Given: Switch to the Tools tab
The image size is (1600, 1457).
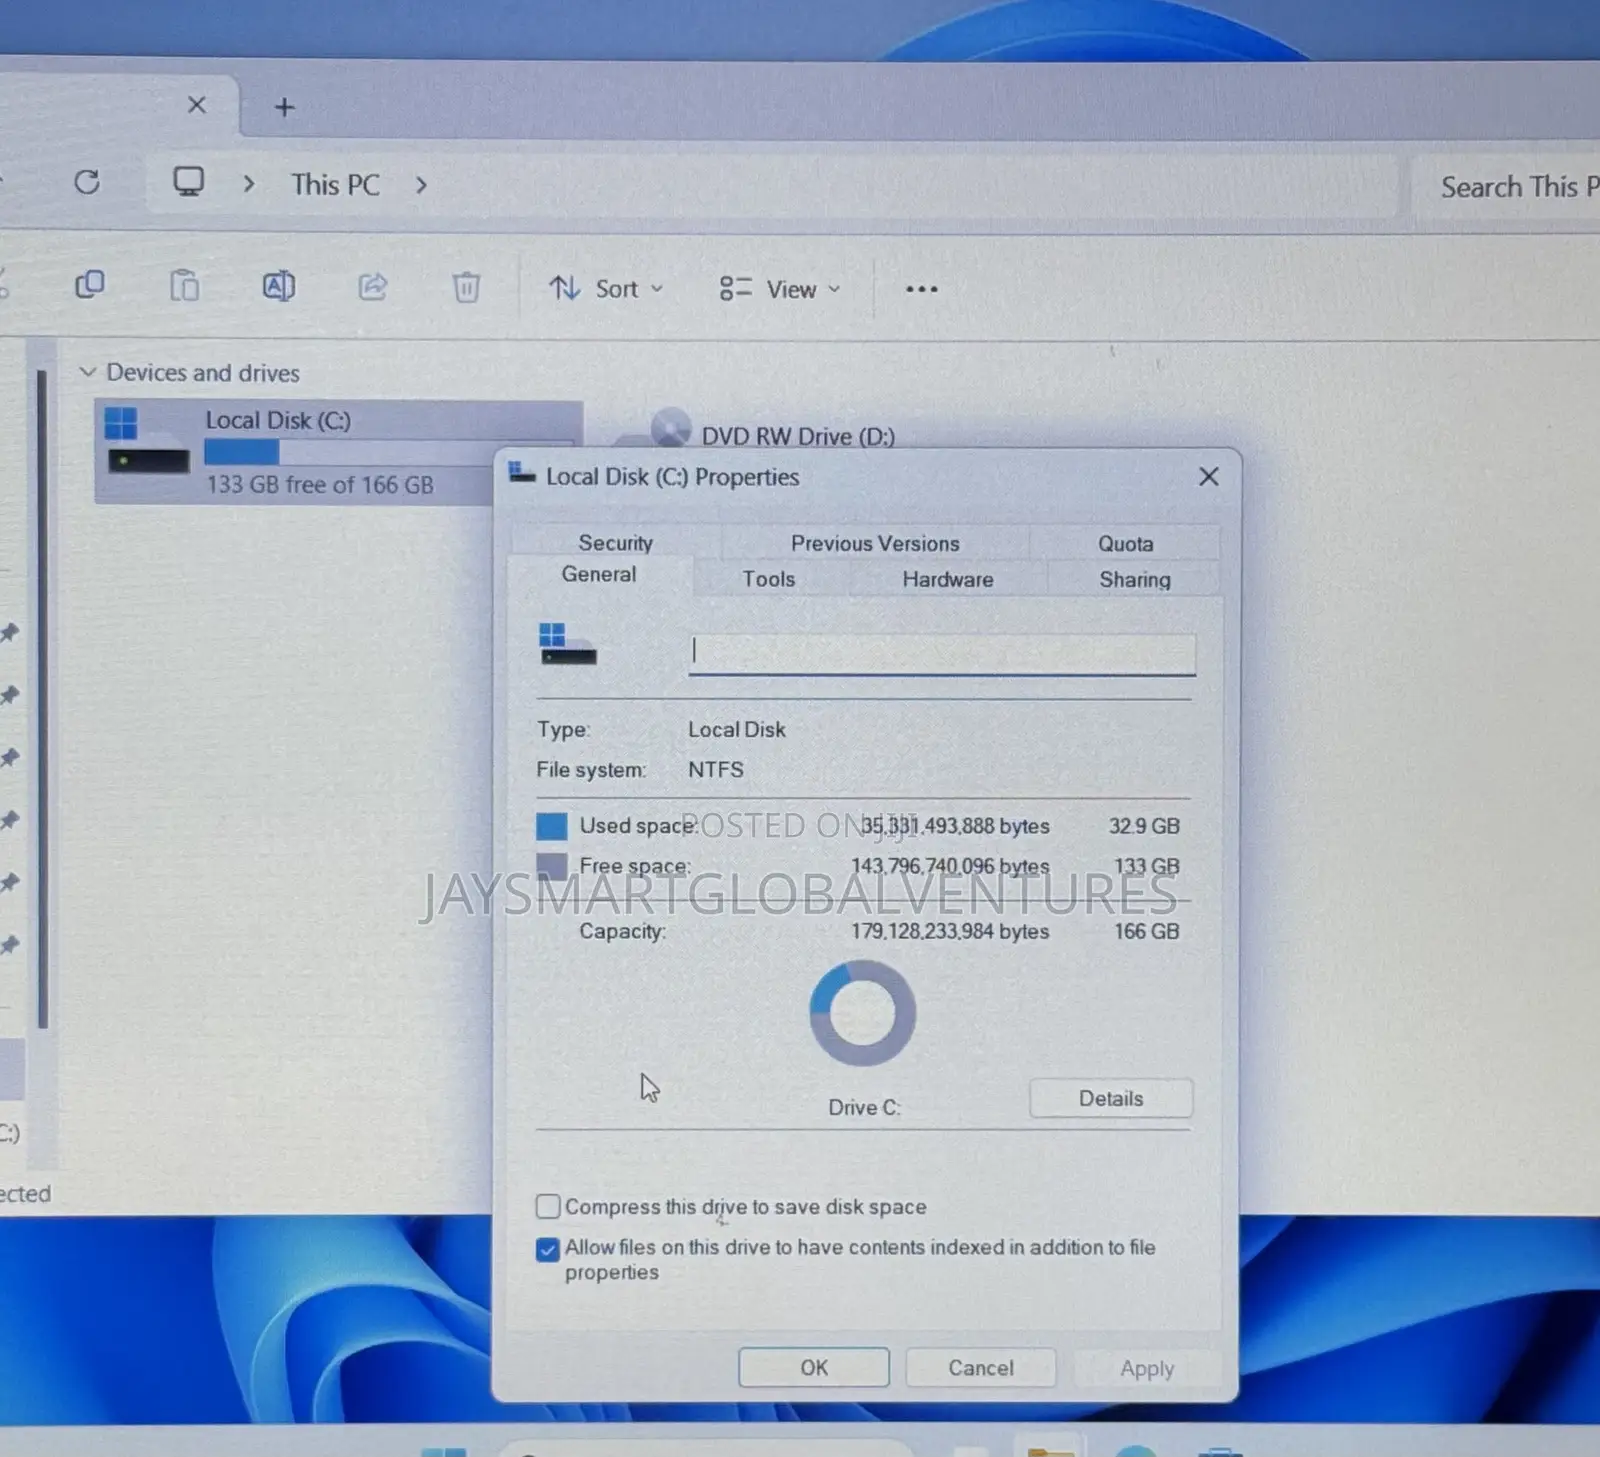Looking at the screenshot, I should [768, 579].
